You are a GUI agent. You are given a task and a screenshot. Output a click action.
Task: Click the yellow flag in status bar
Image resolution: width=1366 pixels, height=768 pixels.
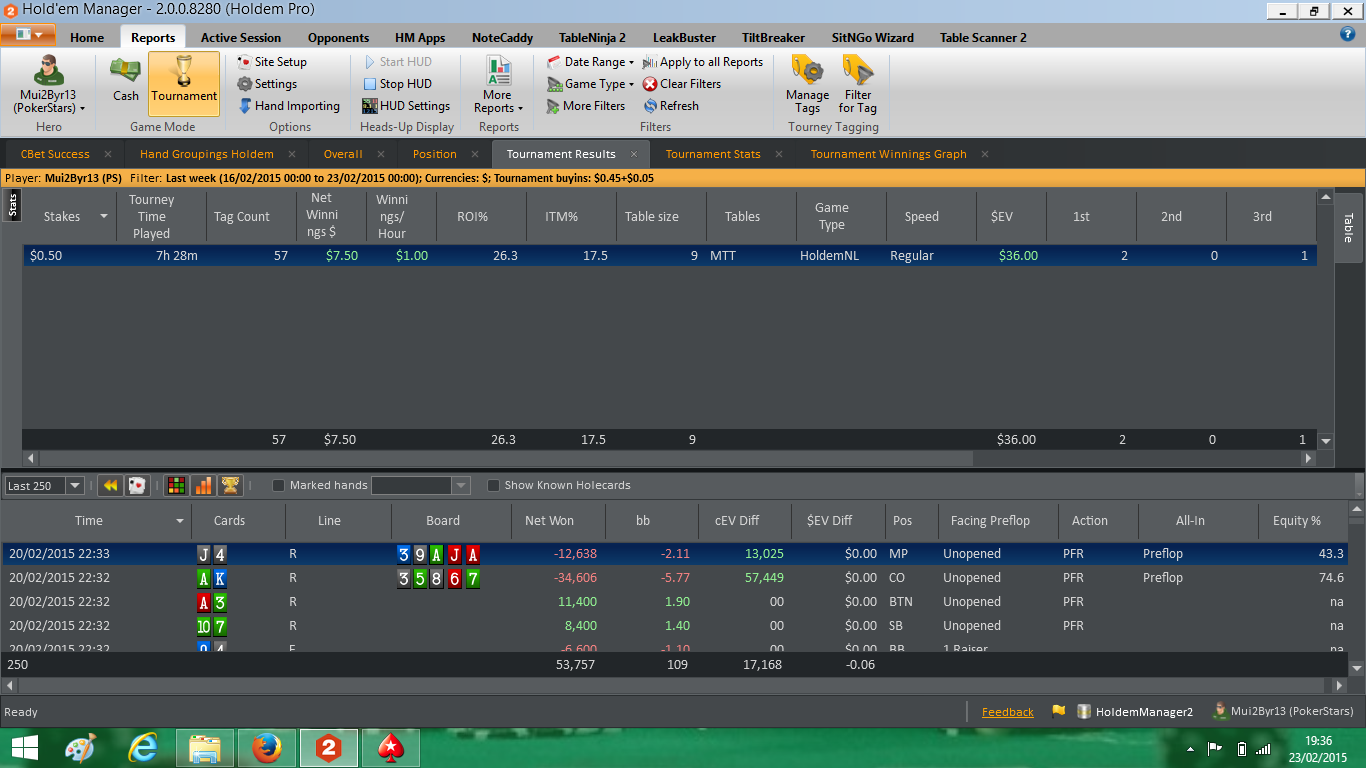click(1058, 712)
